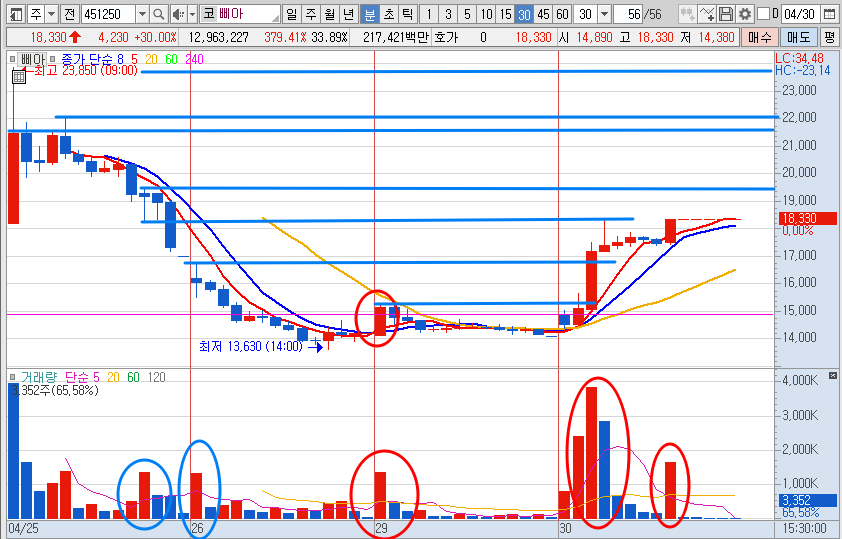The height and width of the screenshot is (539, 842).
Task: Click moving average 60 legend in green
Action: 171,59
